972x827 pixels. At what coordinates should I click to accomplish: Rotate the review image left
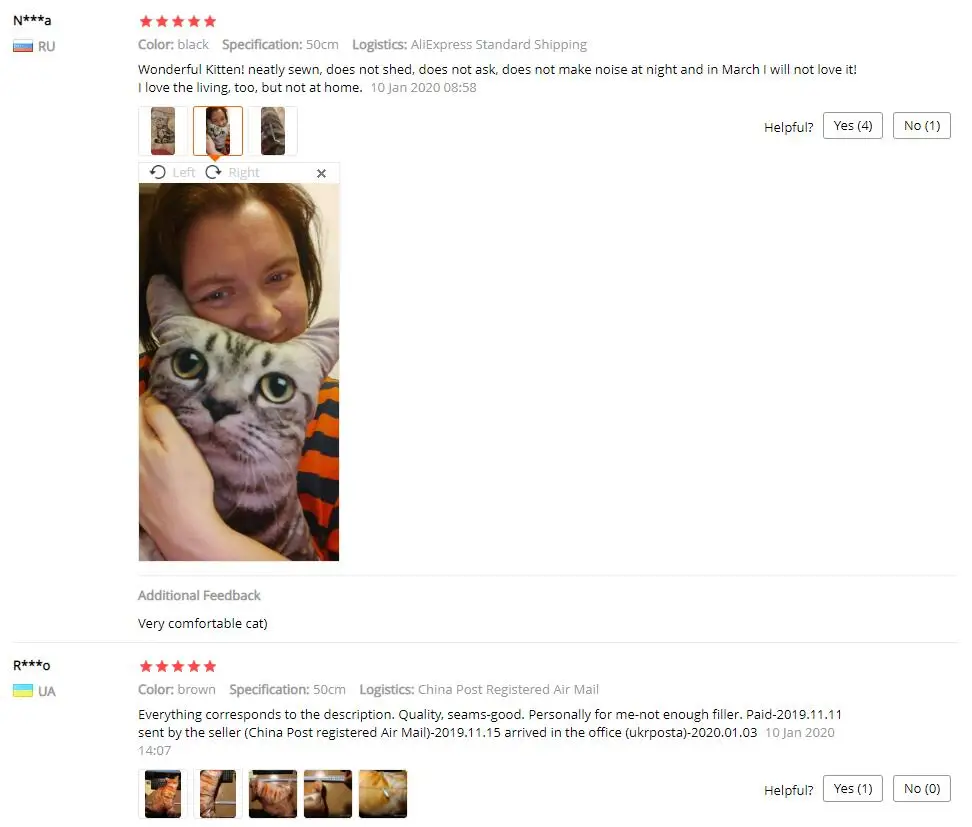coord(172,172)
